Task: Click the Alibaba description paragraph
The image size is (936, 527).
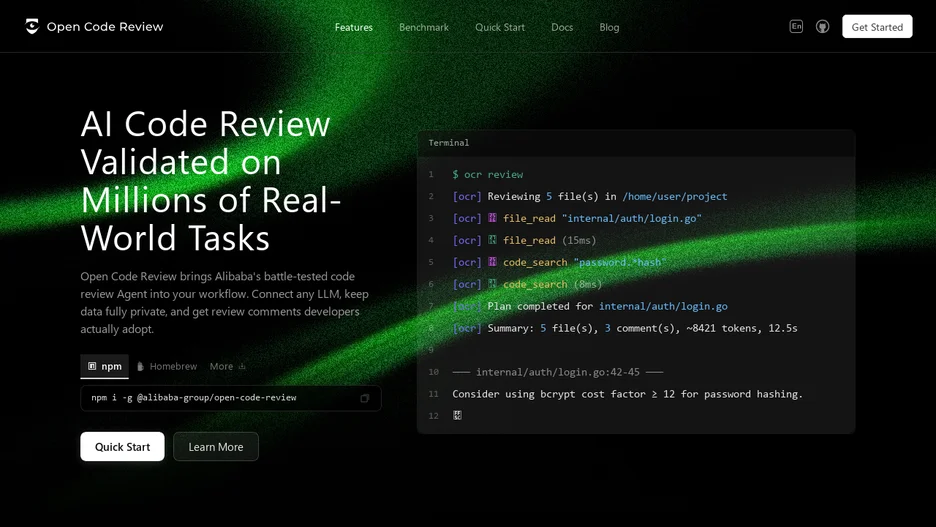Action: click(224, 303)
